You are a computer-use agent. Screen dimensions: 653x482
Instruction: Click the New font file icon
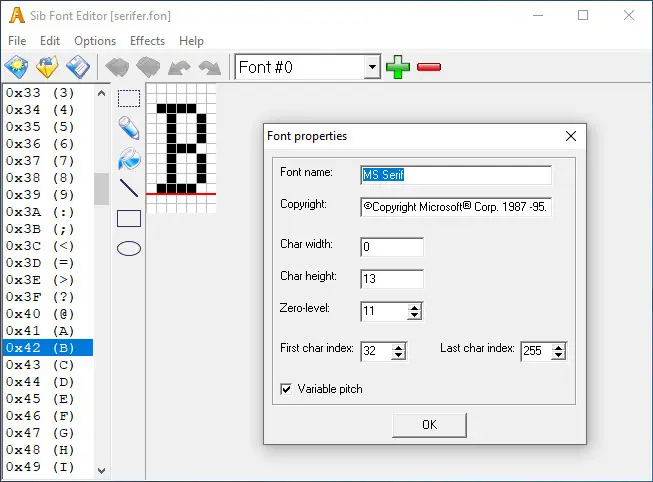tap(16, 67)
